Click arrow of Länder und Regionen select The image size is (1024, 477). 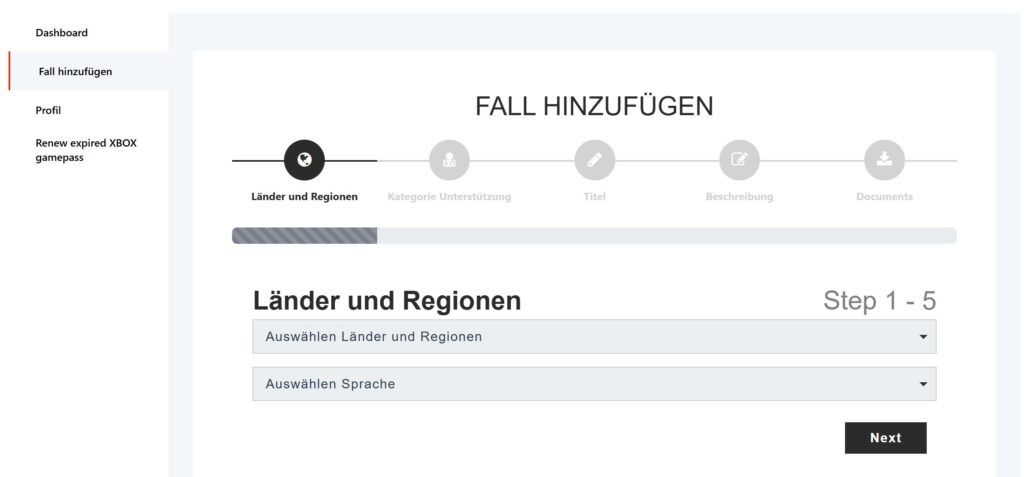pos(923,337)
